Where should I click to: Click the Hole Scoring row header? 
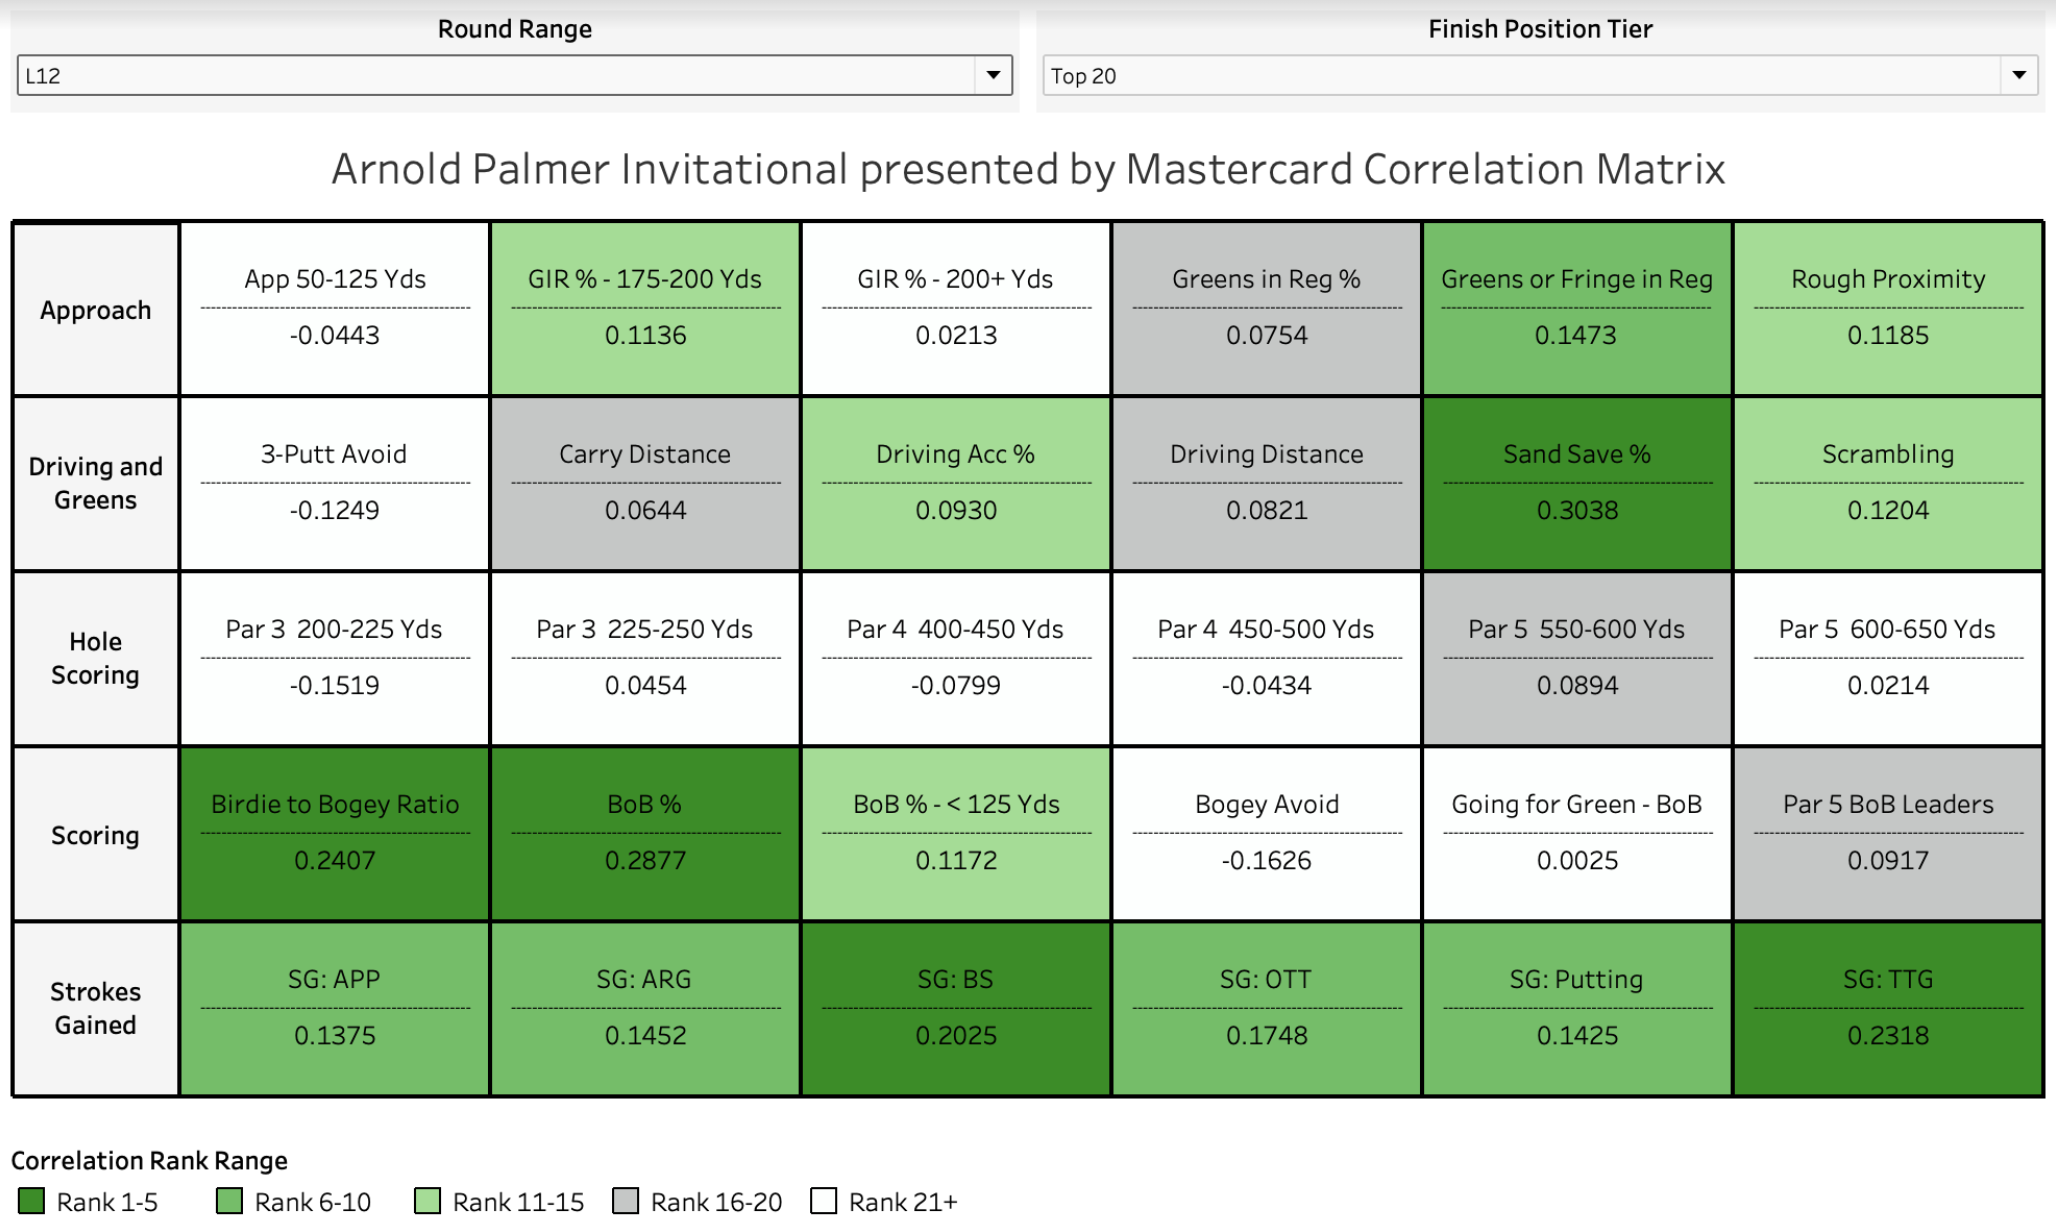coord(96,658)
